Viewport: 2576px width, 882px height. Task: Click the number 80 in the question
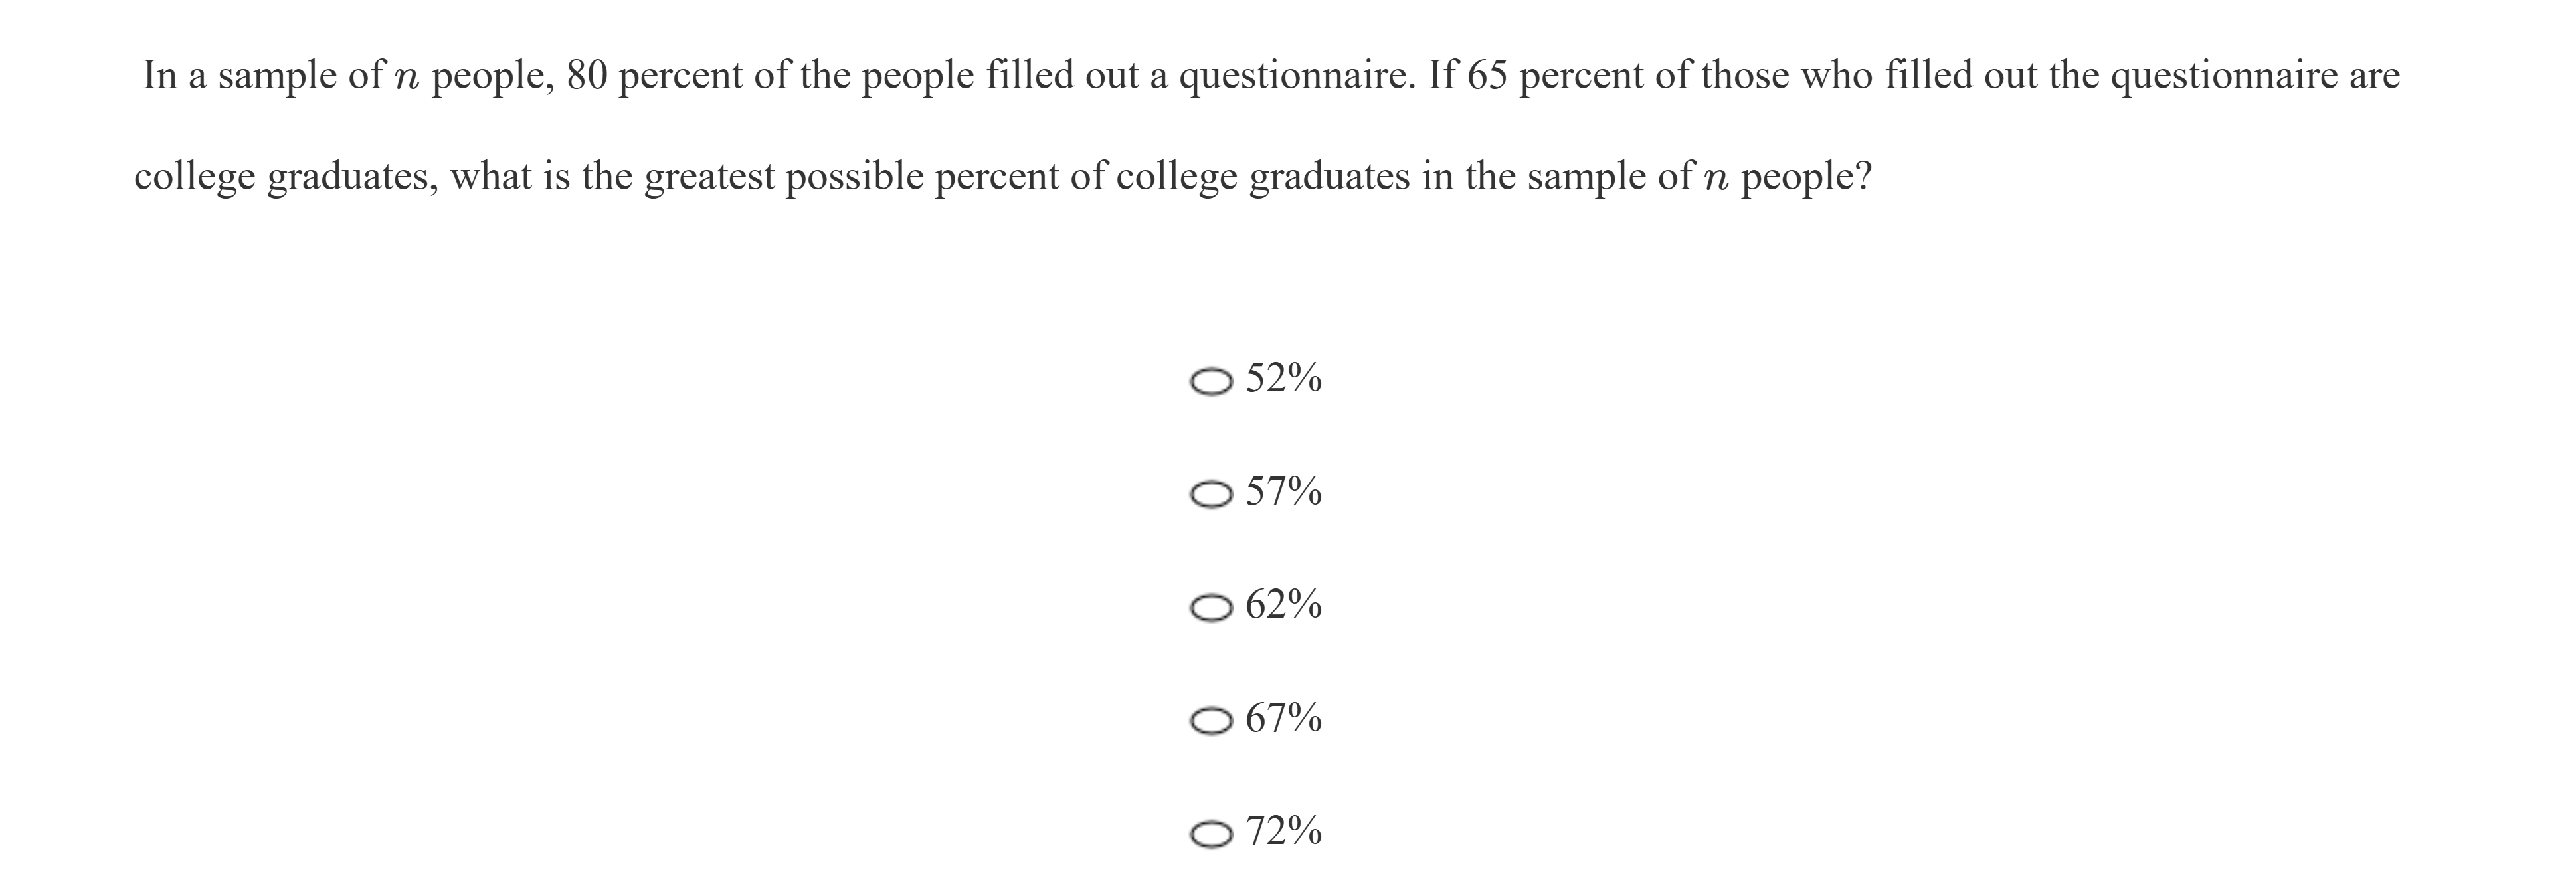click(x=587, y=75)
